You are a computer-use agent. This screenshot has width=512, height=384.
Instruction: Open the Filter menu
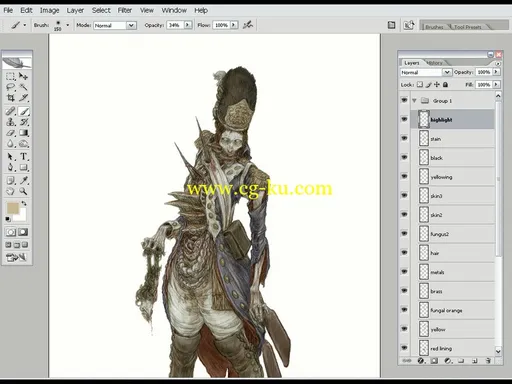click(125, 11)
